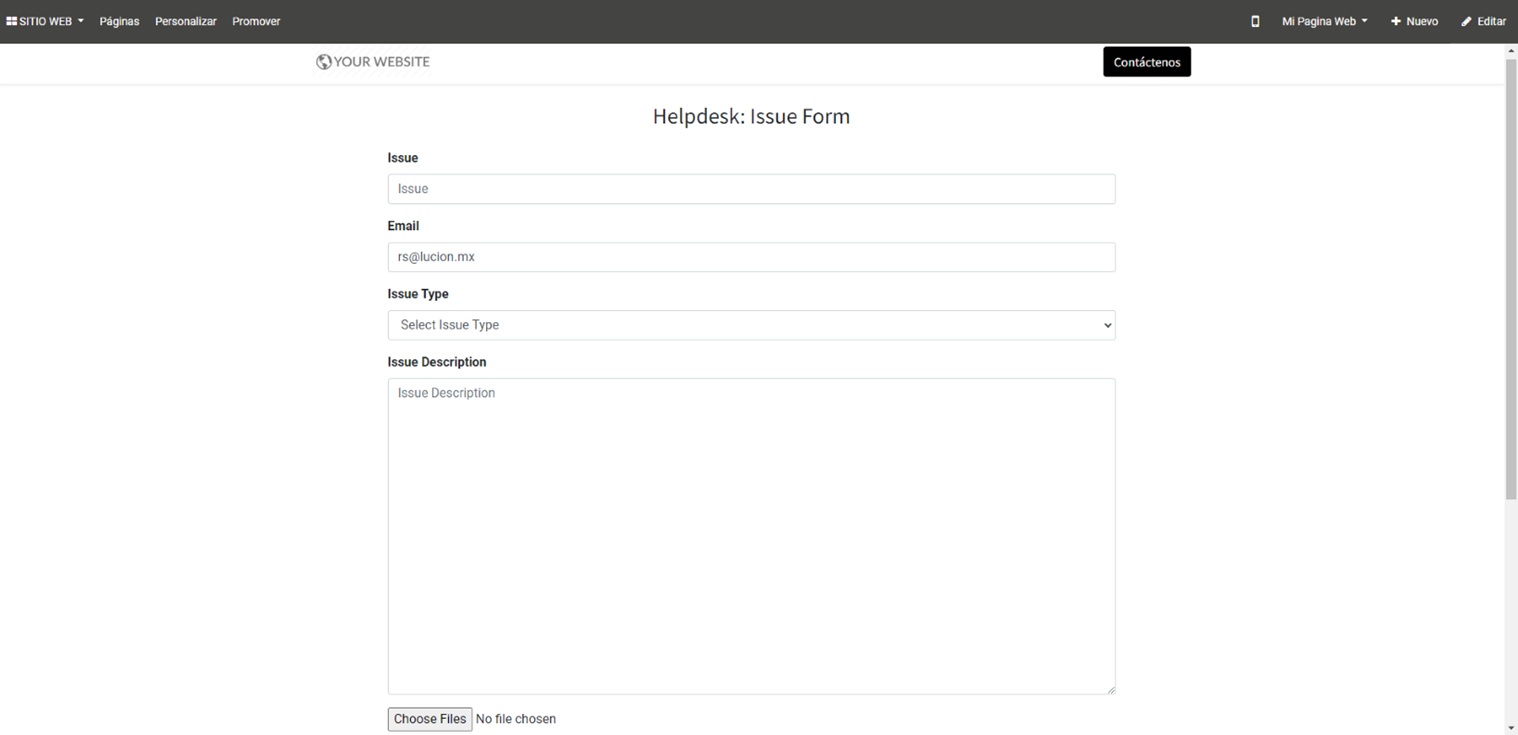Screen dimensions: 1518x735
Task: Open the Personalizar menu
Action: coord(185,21)
